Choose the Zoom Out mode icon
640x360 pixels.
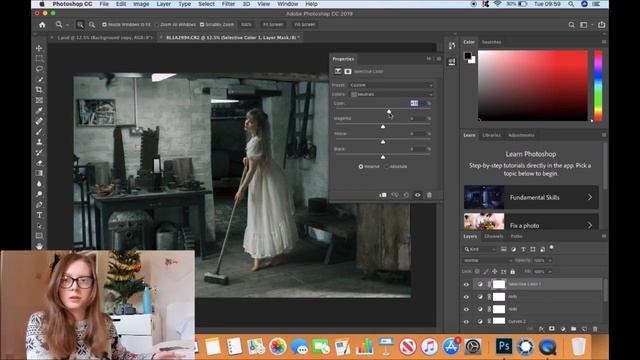[x=92, y=24]
